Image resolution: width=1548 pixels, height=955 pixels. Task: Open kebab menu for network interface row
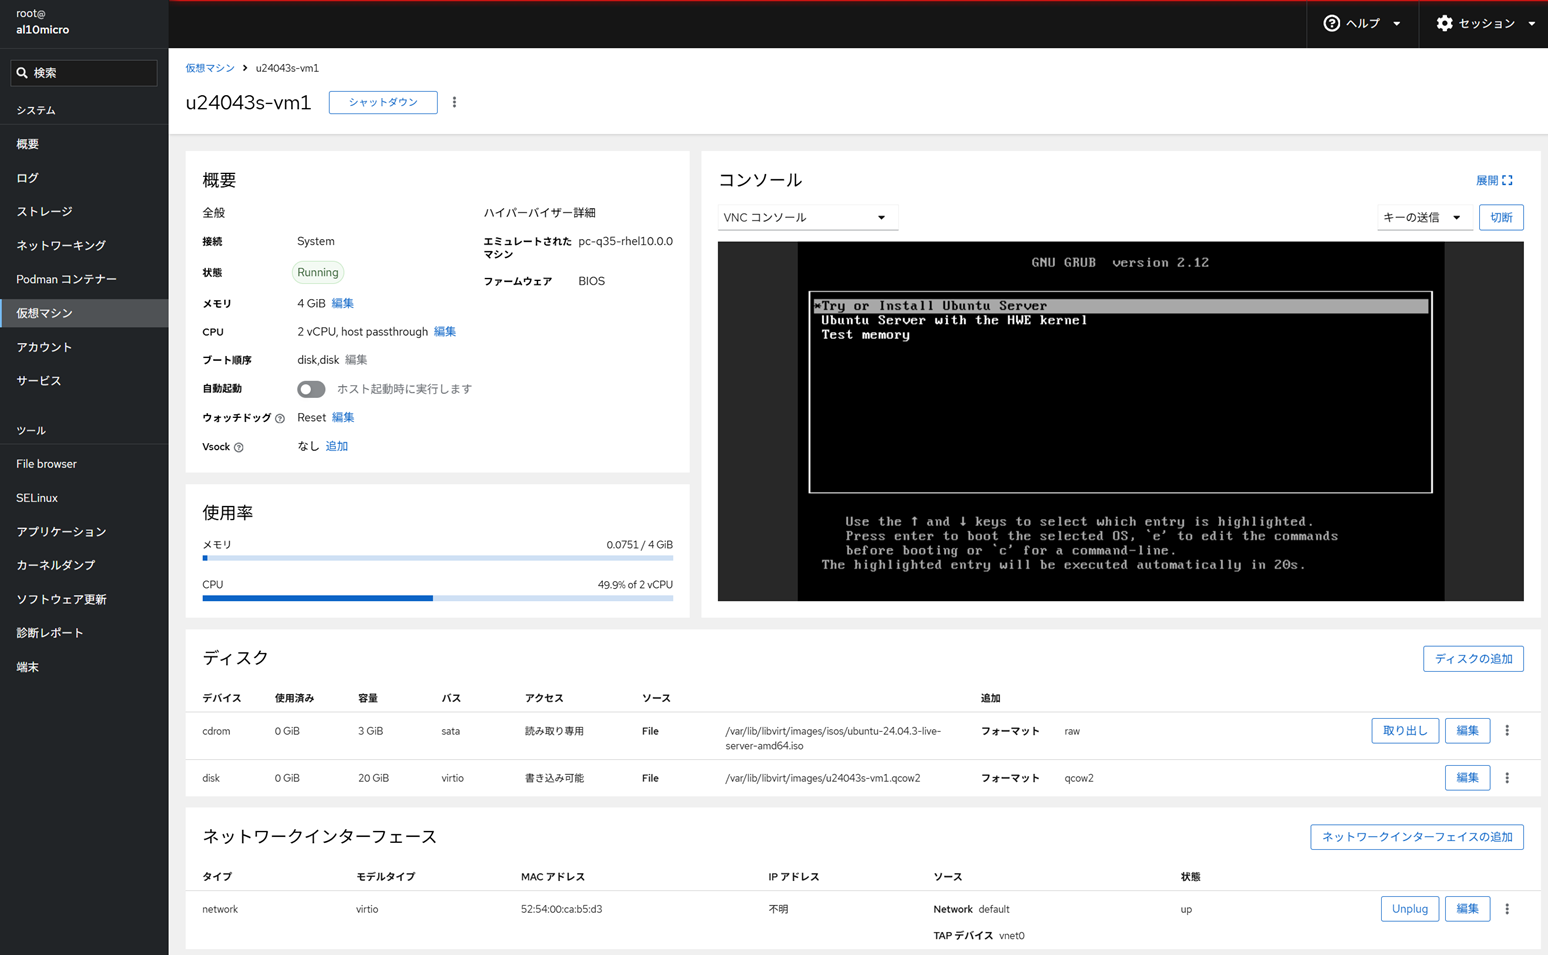tap(1507, 909)
